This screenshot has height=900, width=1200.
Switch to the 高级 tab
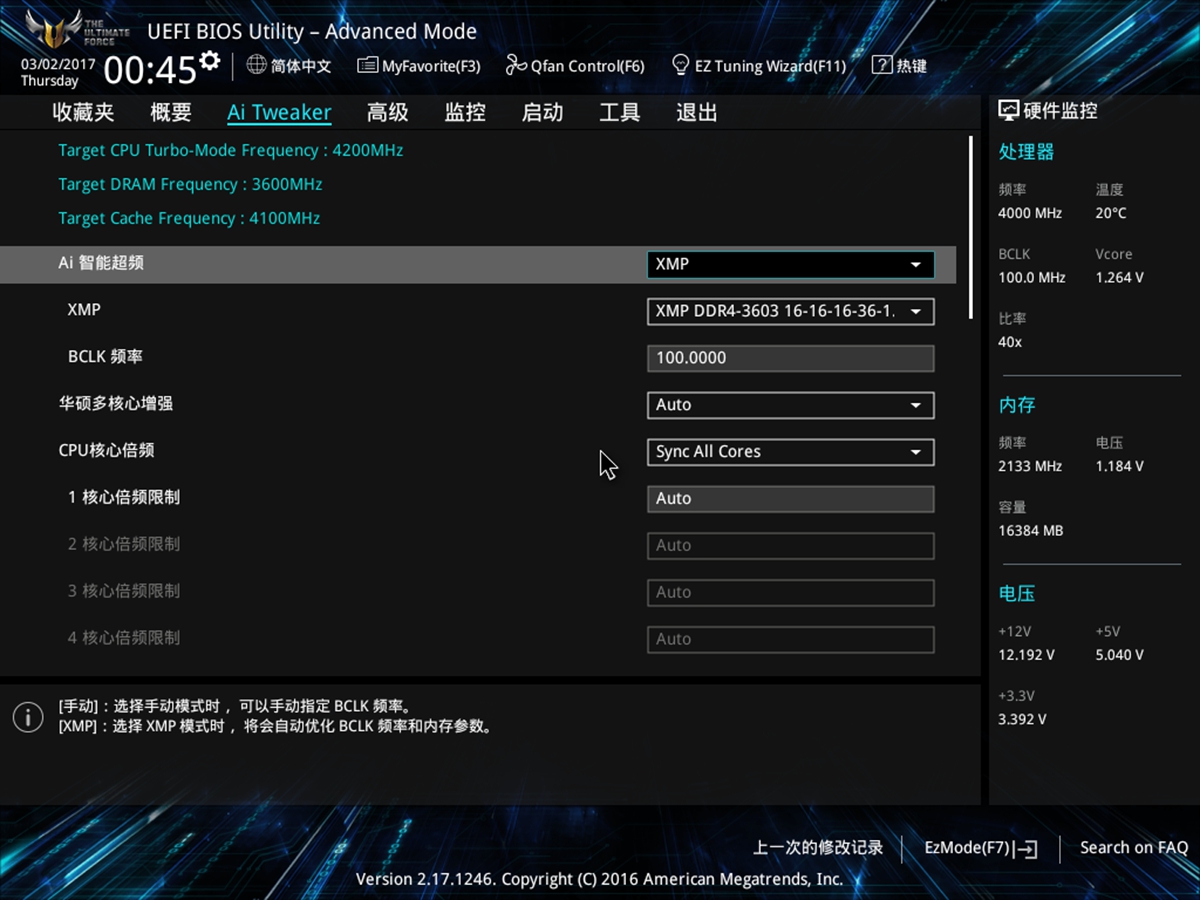(387, 112)
